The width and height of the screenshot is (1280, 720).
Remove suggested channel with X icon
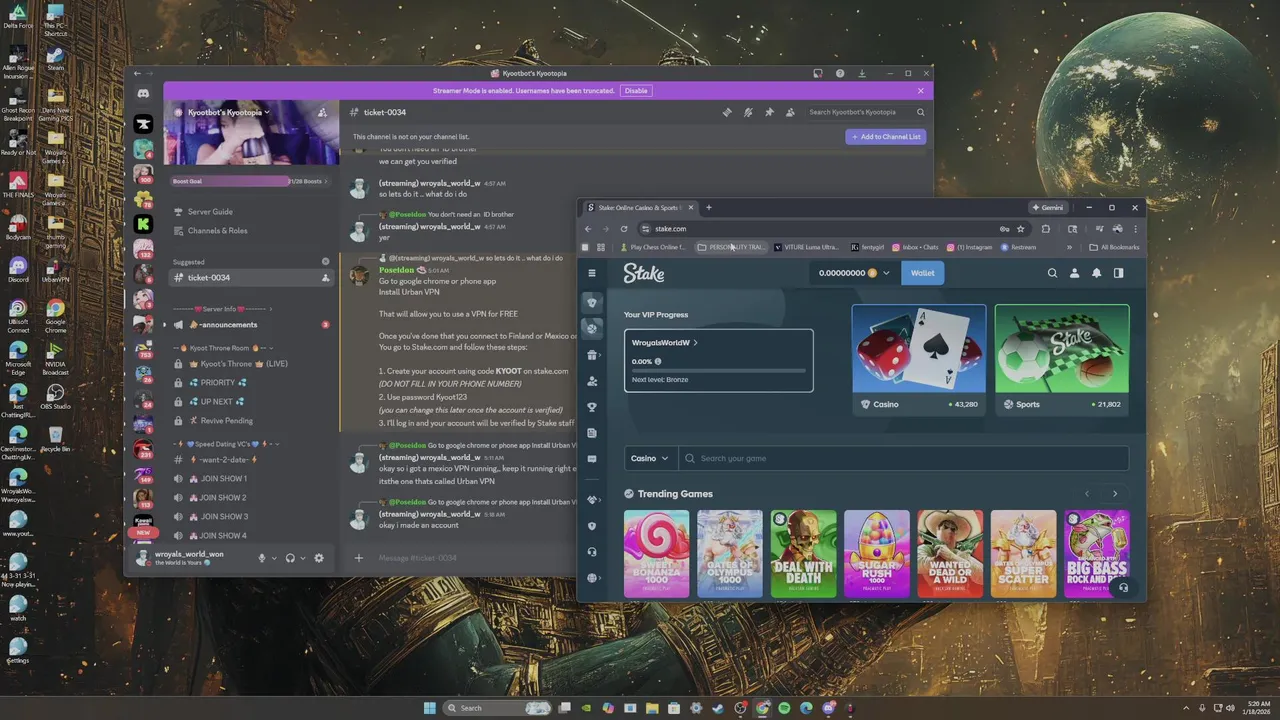click(325, 261)
